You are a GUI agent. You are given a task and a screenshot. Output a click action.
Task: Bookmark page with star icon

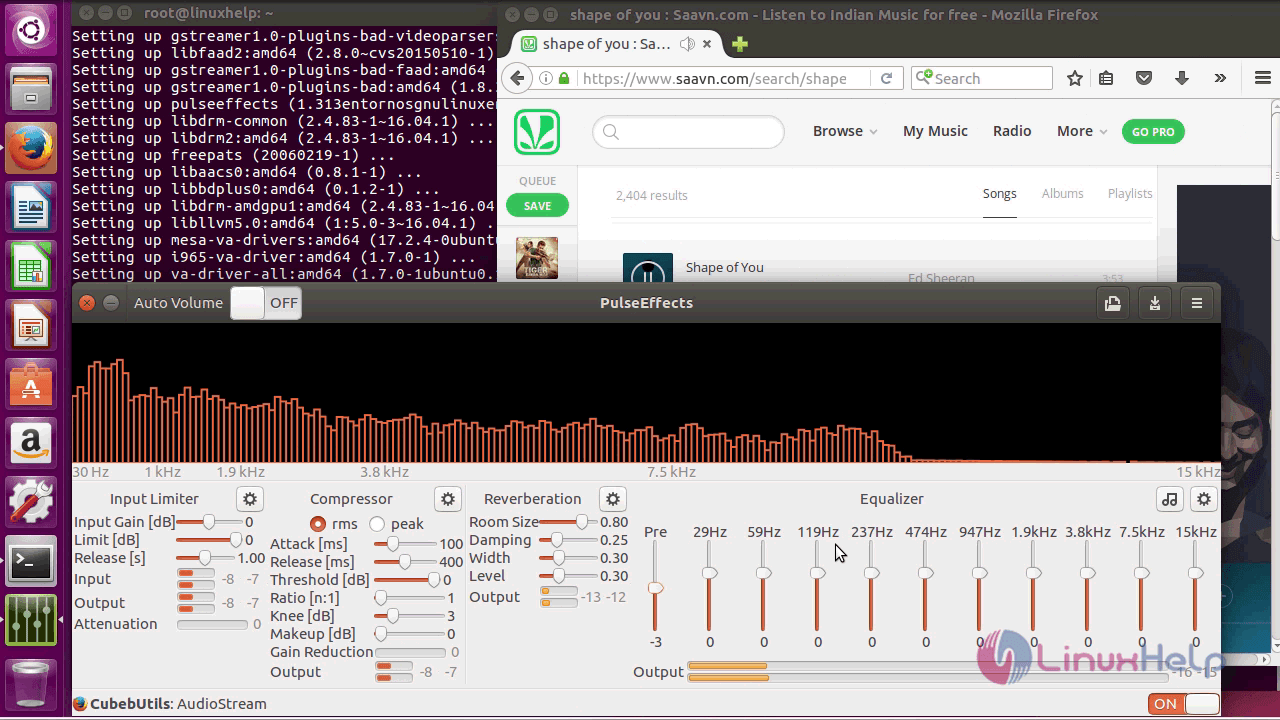pos(1075,78)
